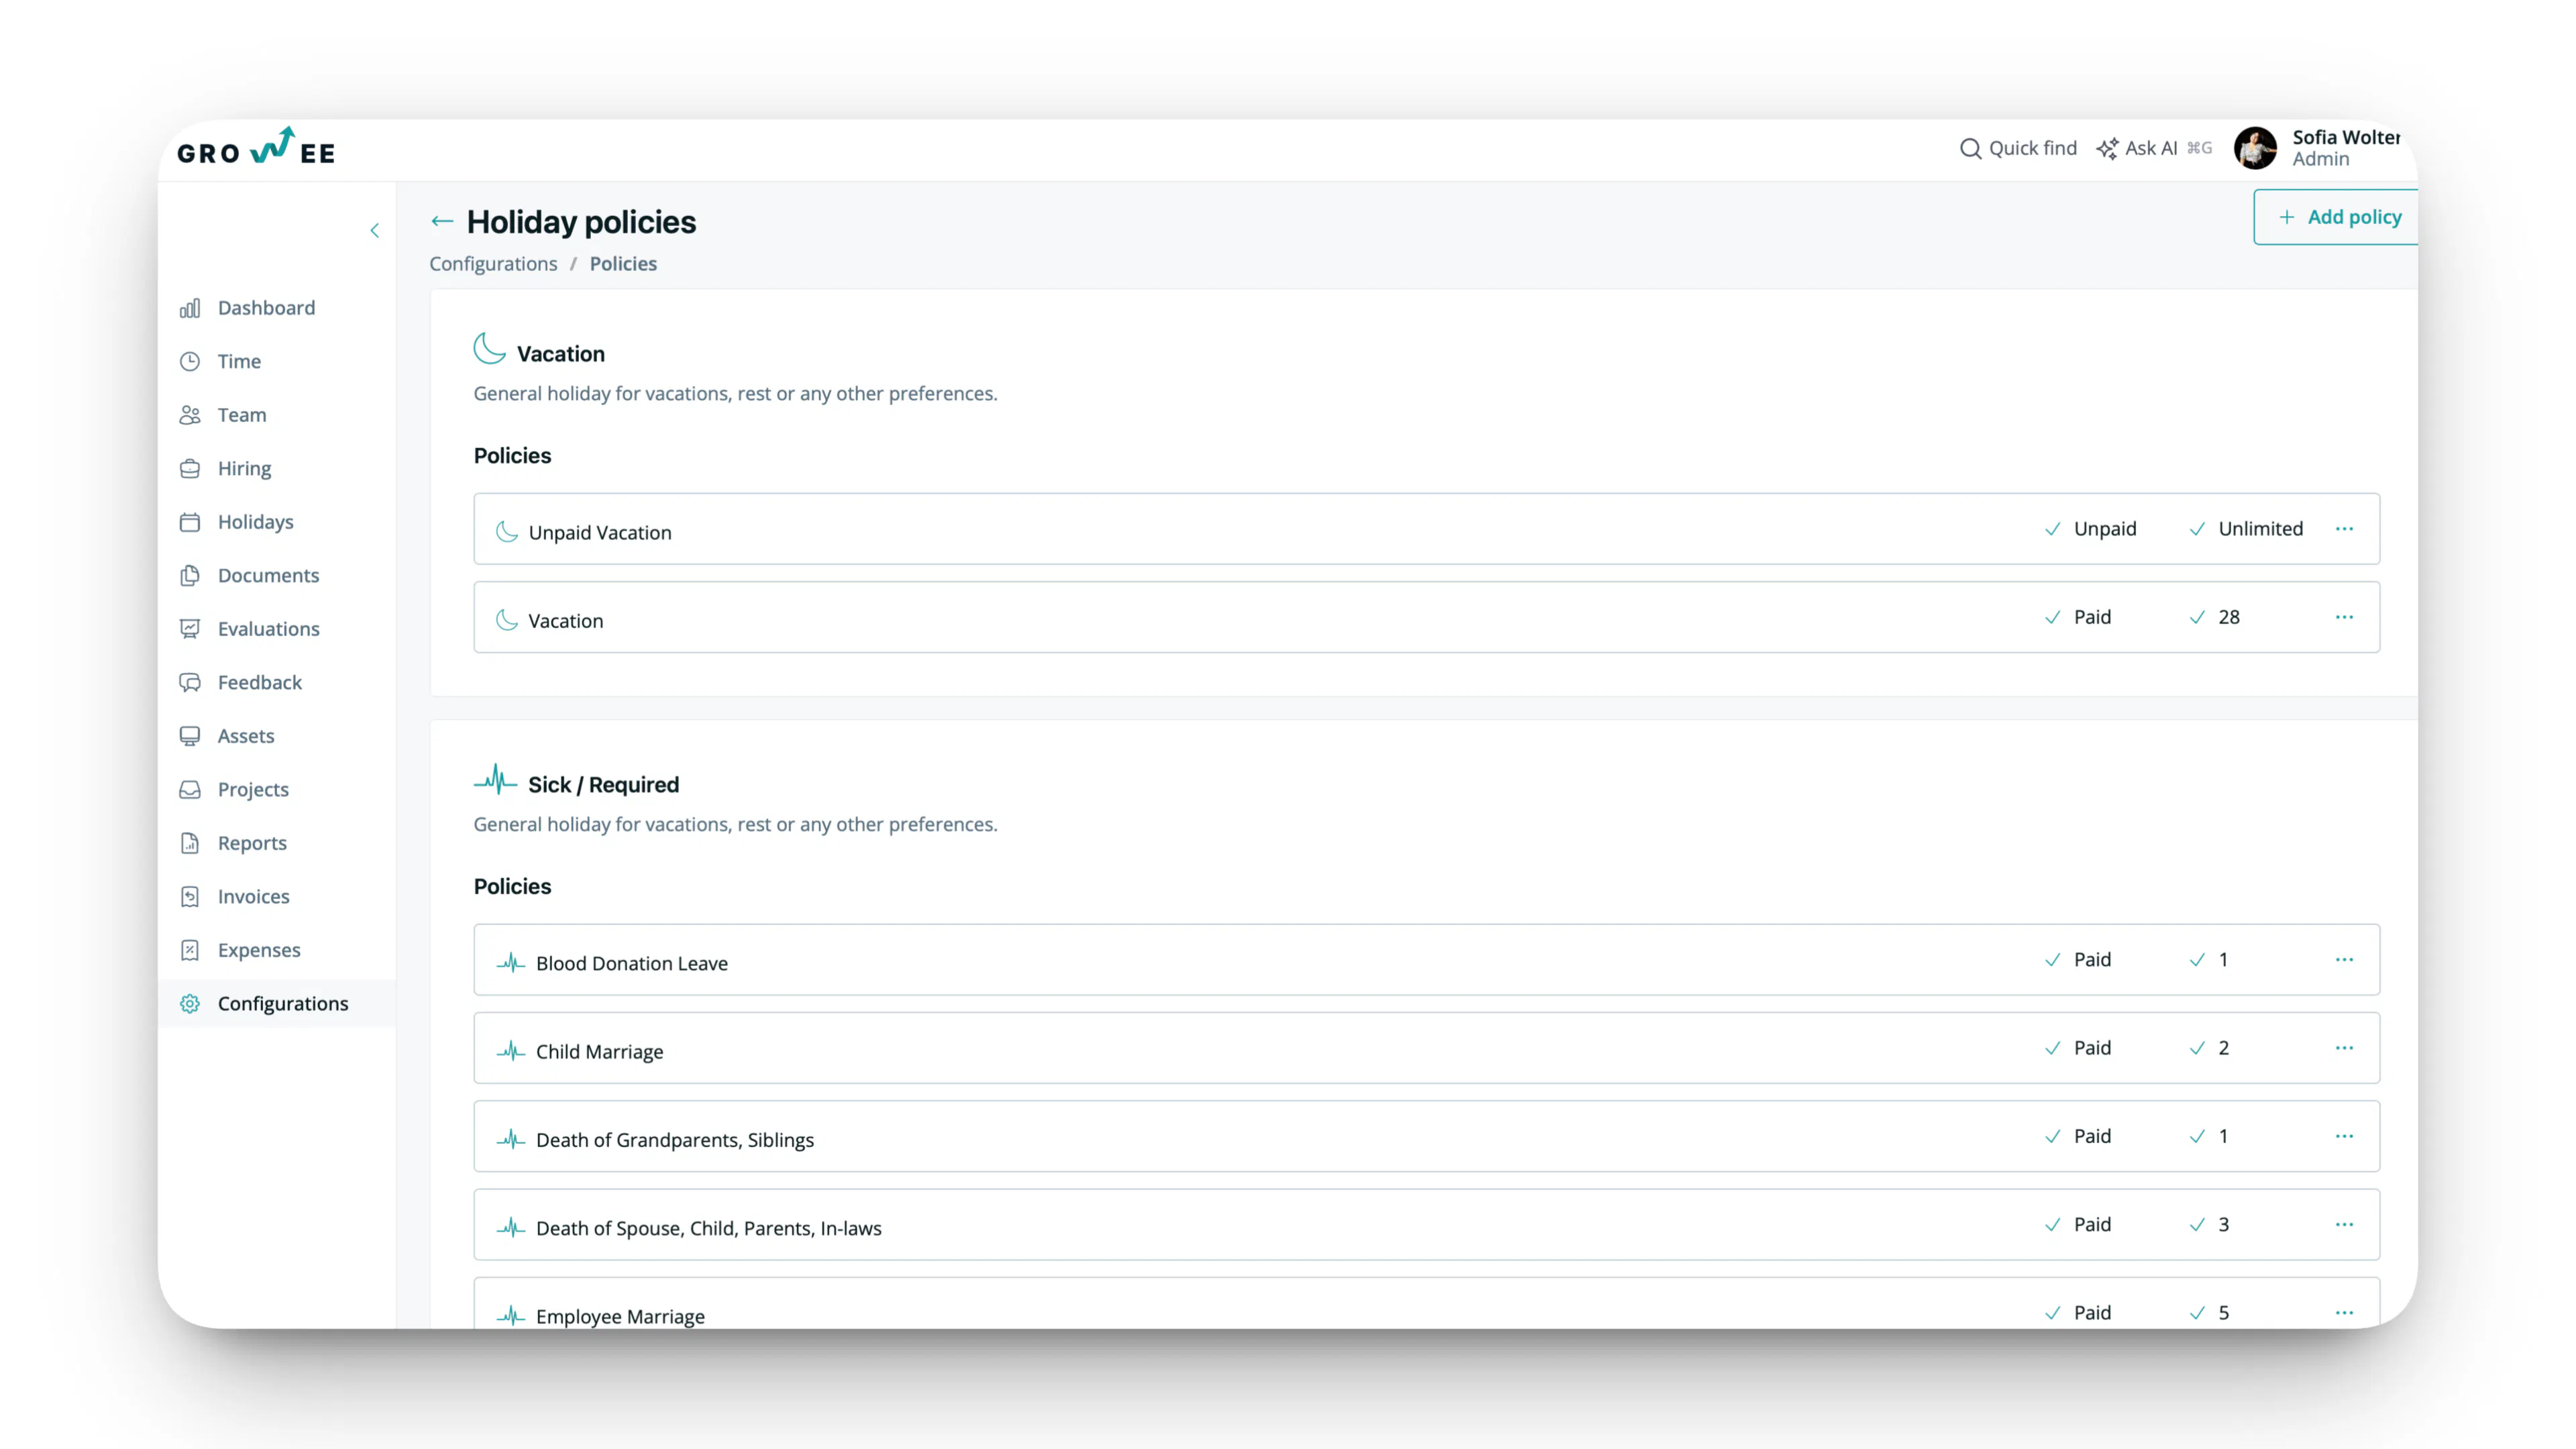Open Time via its clock icon
This screenshot has height=1449, width=2576.
coord(190,361)
